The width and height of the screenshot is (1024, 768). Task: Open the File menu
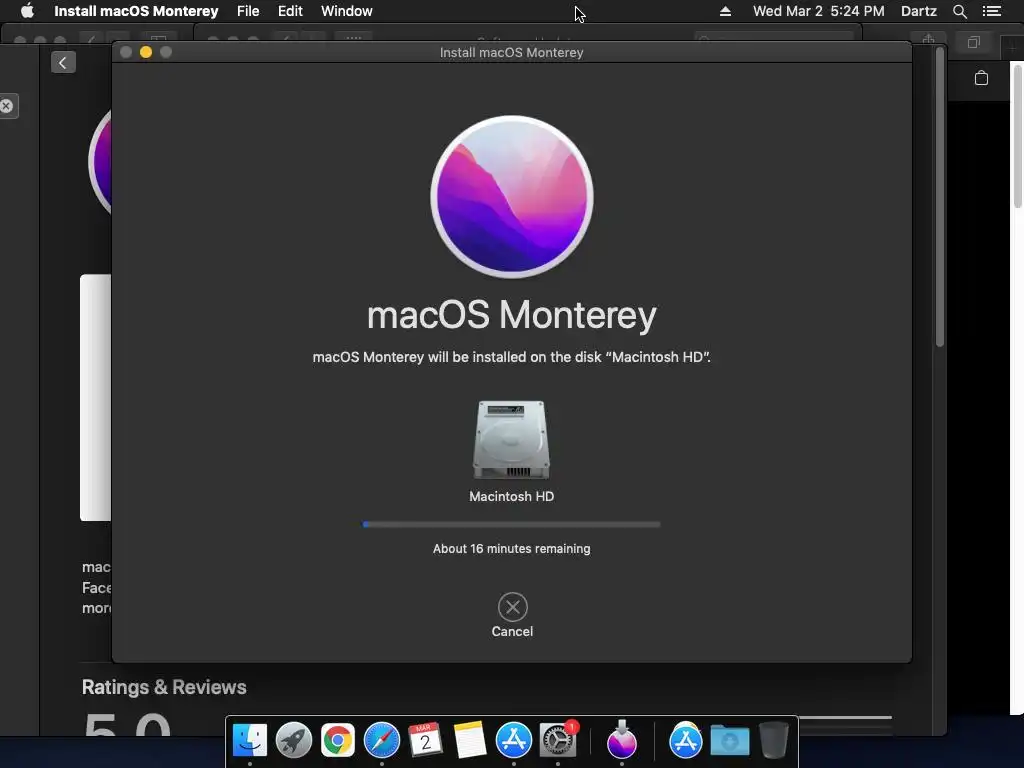248,11
